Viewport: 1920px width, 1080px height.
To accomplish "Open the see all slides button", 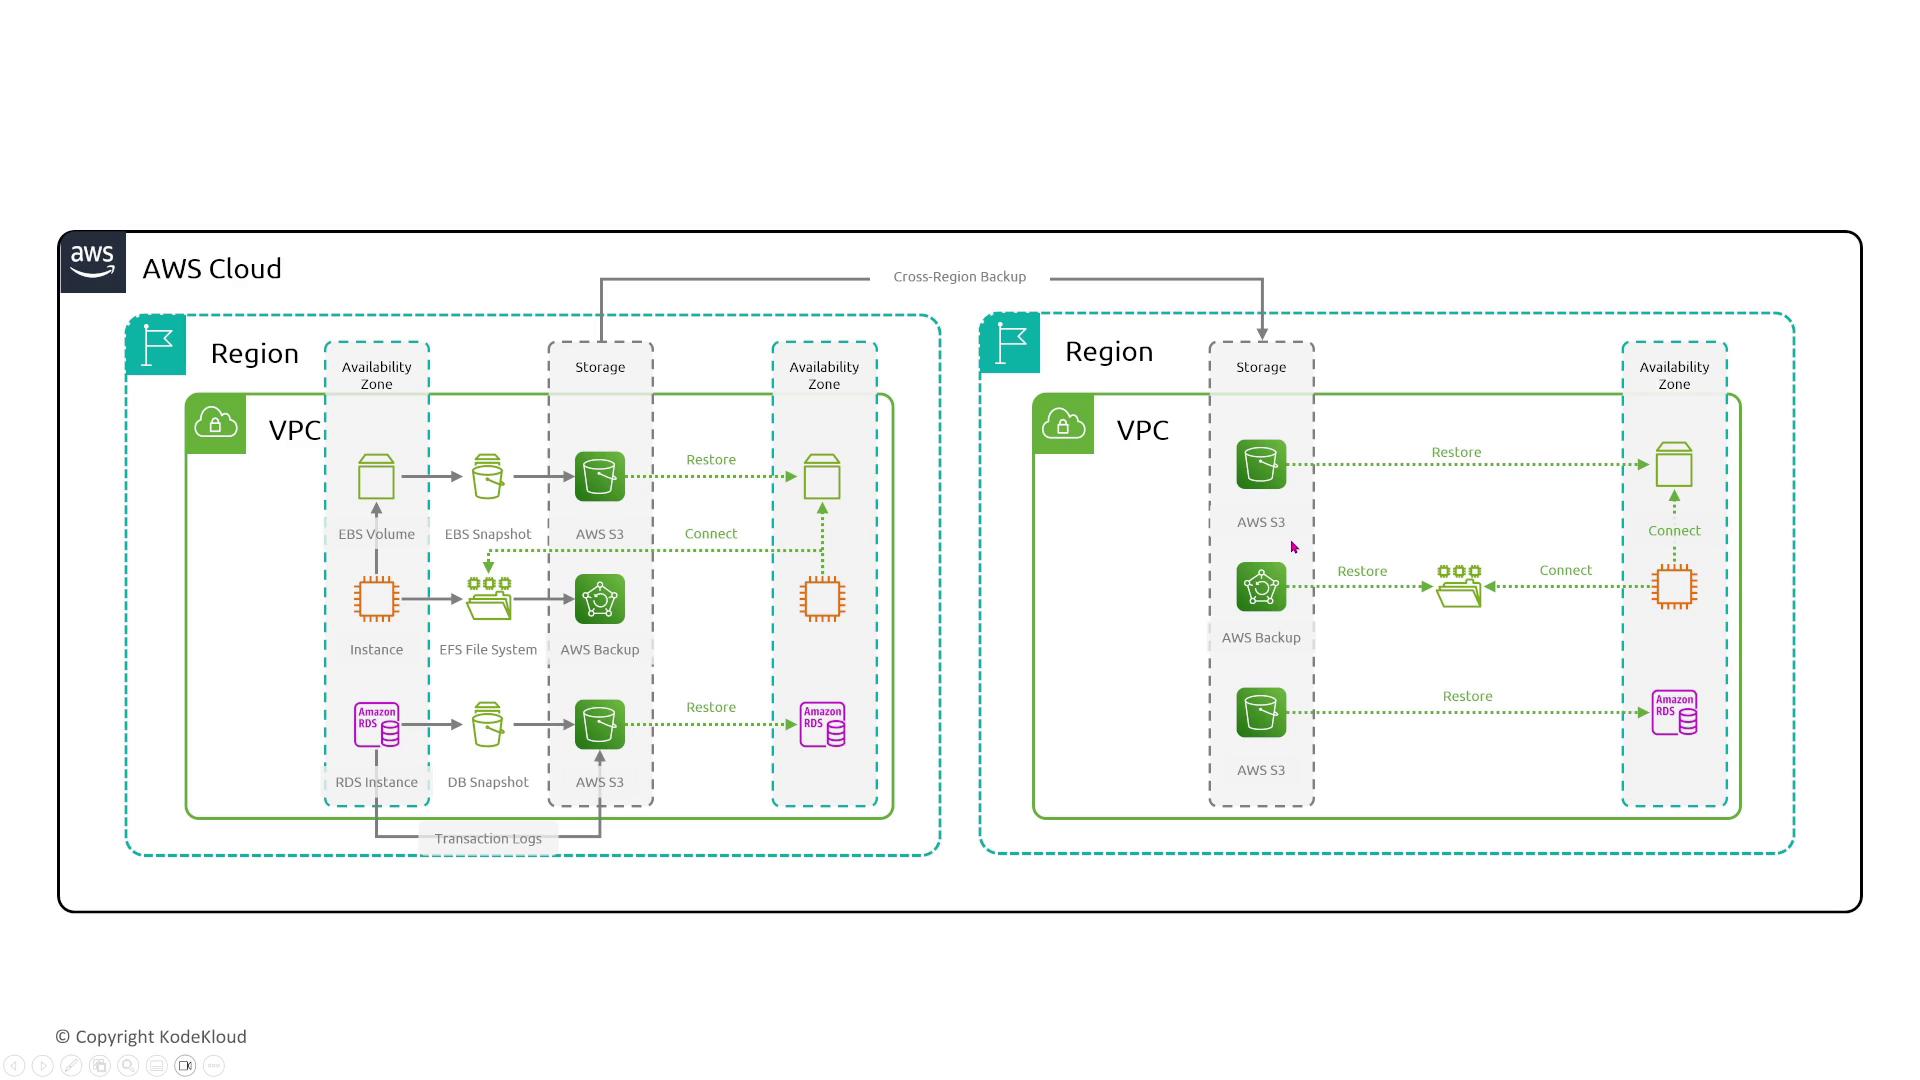I will pyautogui.click(x=100, y=1066).
